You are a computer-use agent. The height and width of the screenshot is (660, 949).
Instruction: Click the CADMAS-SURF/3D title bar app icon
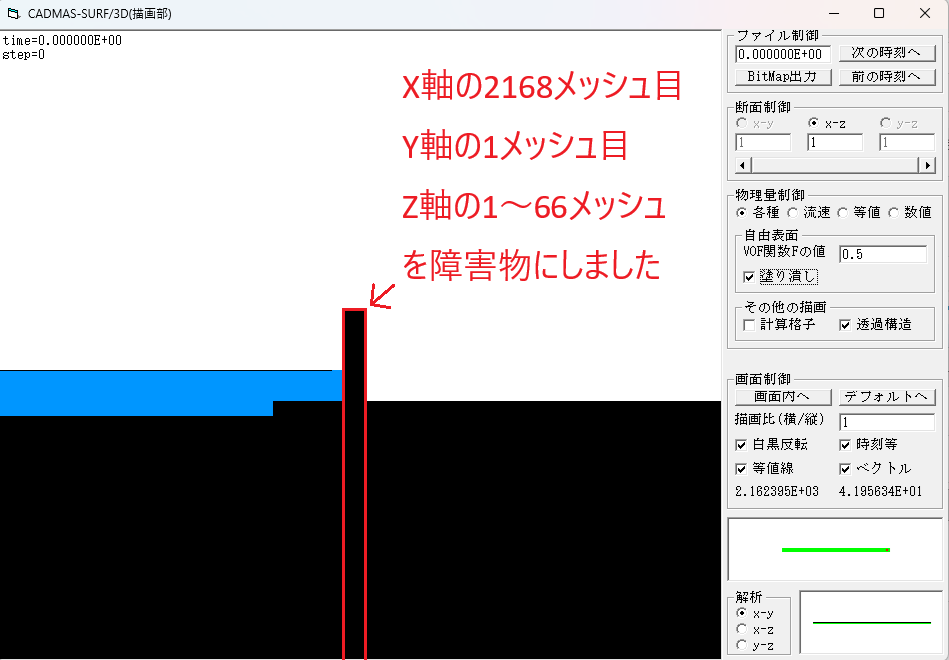13,13
